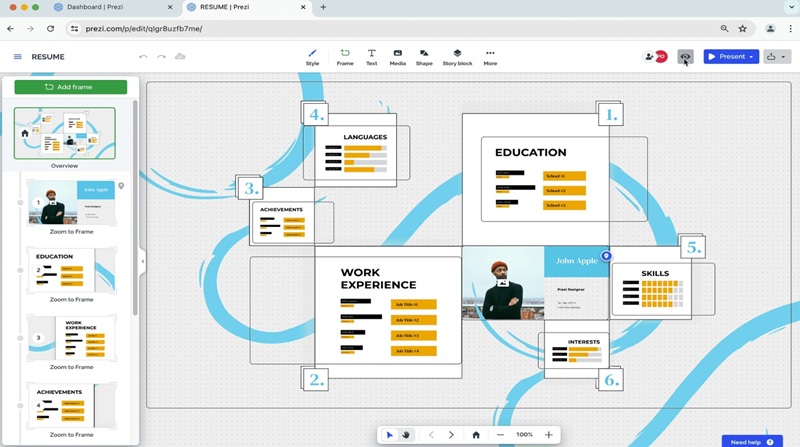Switch to the hand pan tool

[x=406, y=435]
